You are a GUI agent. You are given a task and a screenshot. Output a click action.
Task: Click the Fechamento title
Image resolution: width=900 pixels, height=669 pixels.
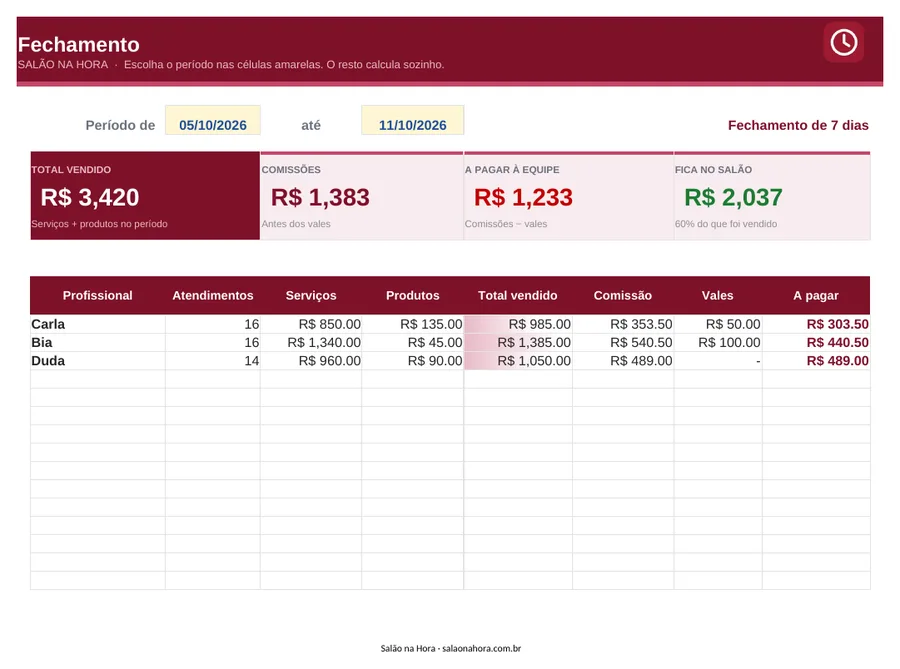pos(79,45)
